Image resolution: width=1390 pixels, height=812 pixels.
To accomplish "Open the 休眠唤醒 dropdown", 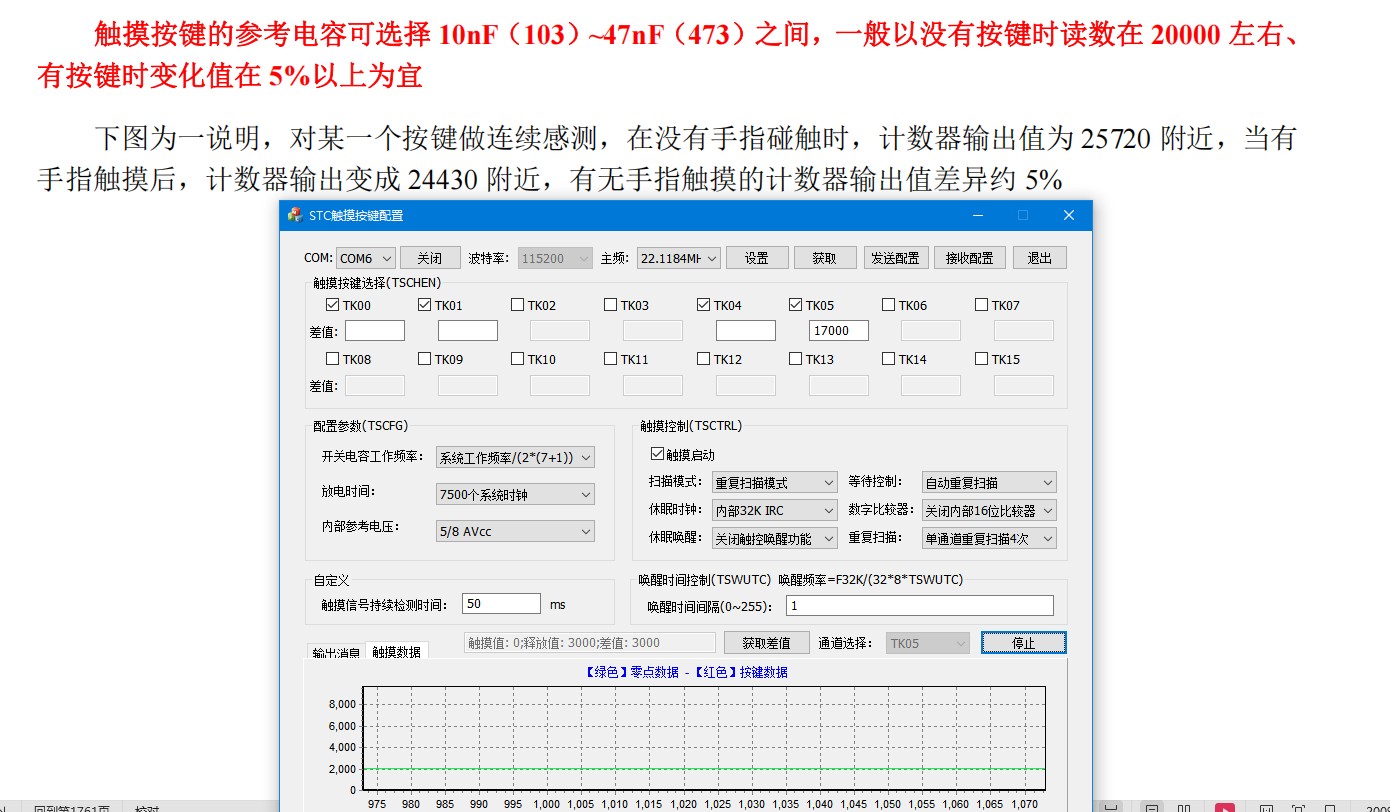I will (775, 538).
